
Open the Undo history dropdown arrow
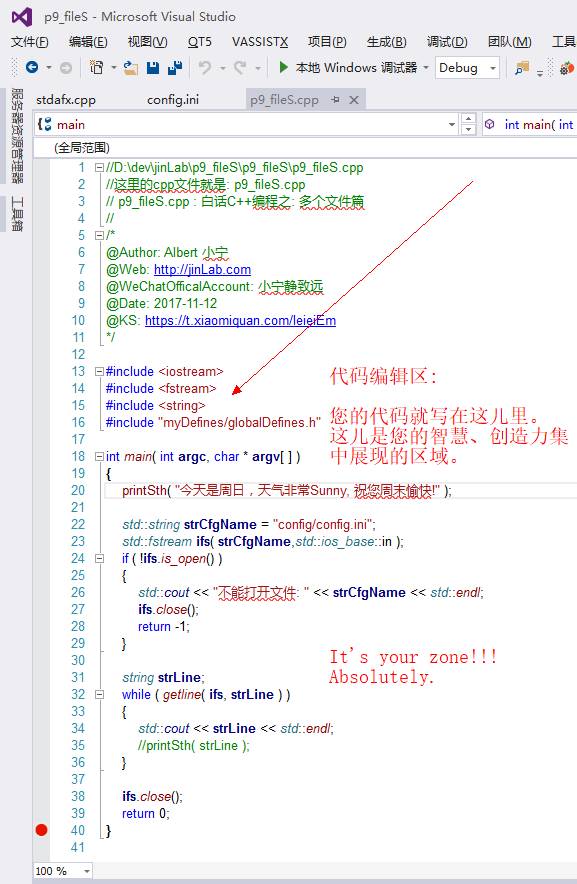coord(222,68)
